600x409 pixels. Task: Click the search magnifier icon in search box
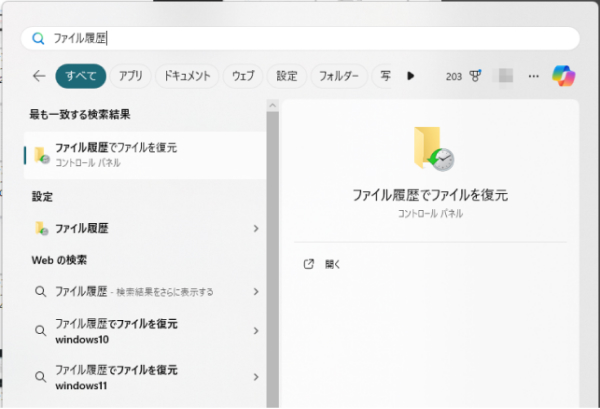click(38, 38)
